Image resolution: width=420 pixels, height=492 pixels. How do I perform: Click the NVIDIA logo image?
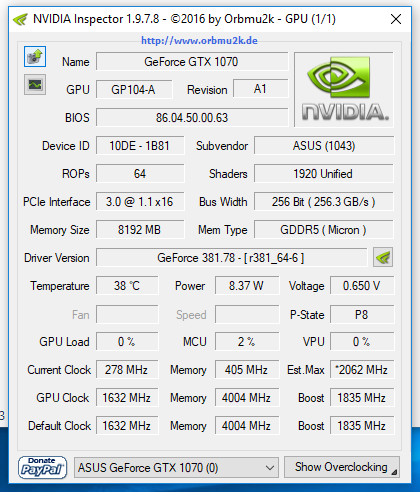coord(344,89)
